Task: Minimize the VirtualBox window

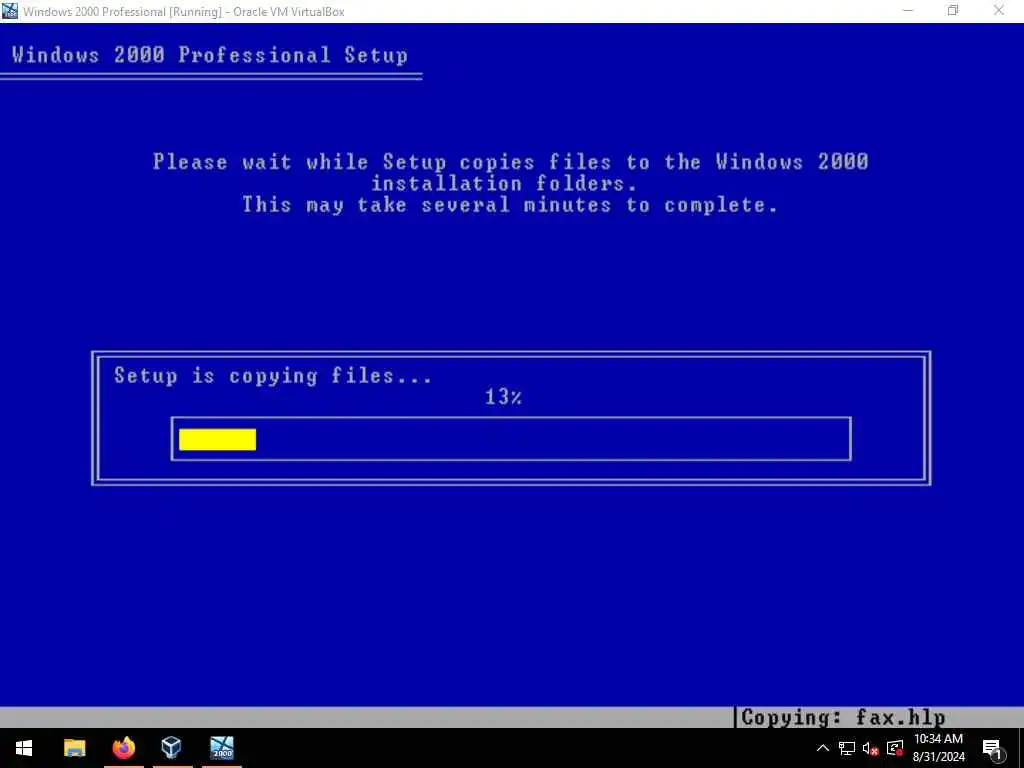Action: (908, 11)
